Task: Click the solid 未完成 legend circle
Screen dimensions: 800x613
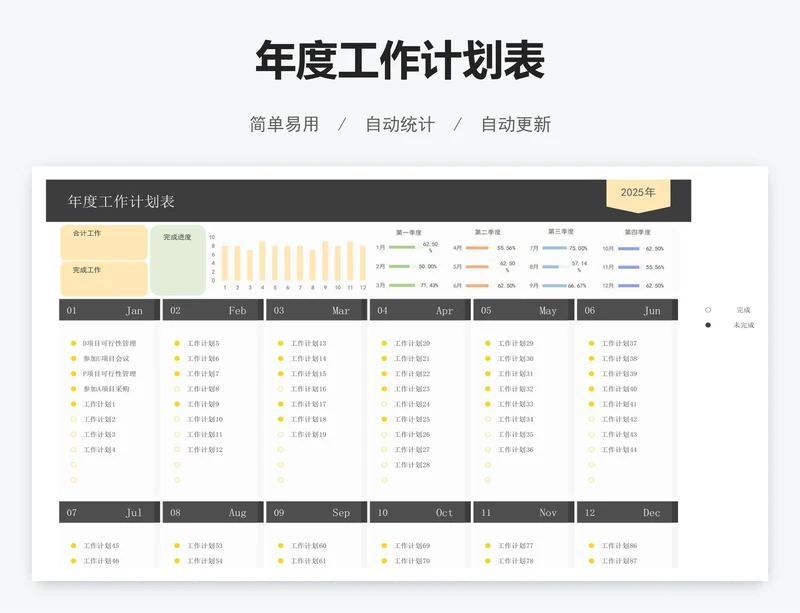Action: (x=708, y=325)
